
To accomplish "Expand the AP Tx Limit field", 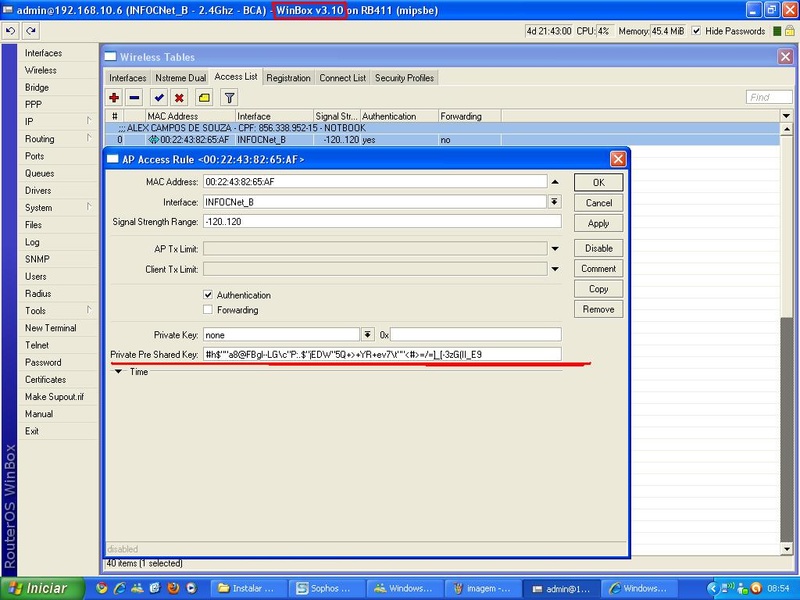I will (x=555, y=249).
